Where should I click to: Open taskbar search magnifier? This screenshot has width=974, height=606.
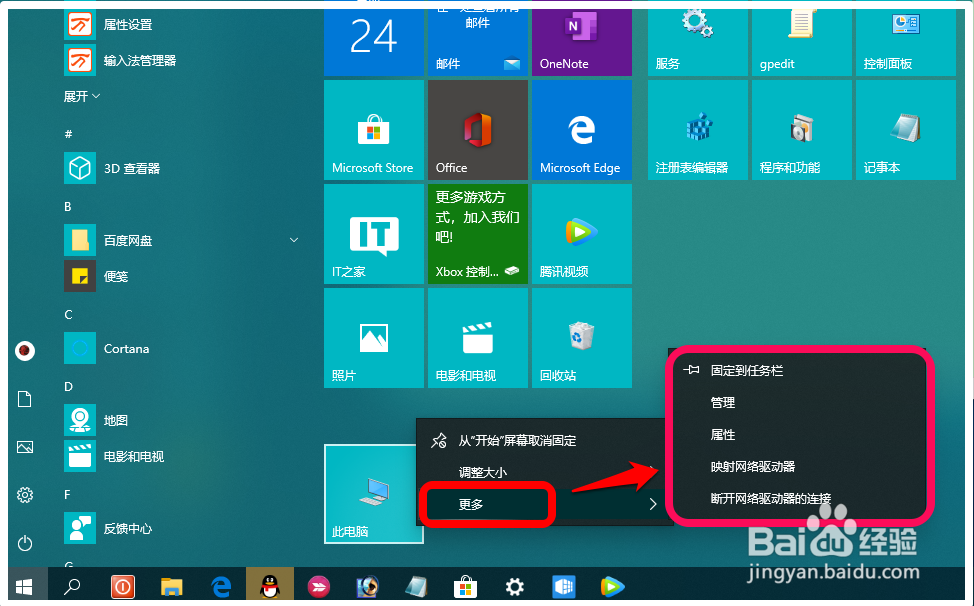click(73, 586)
